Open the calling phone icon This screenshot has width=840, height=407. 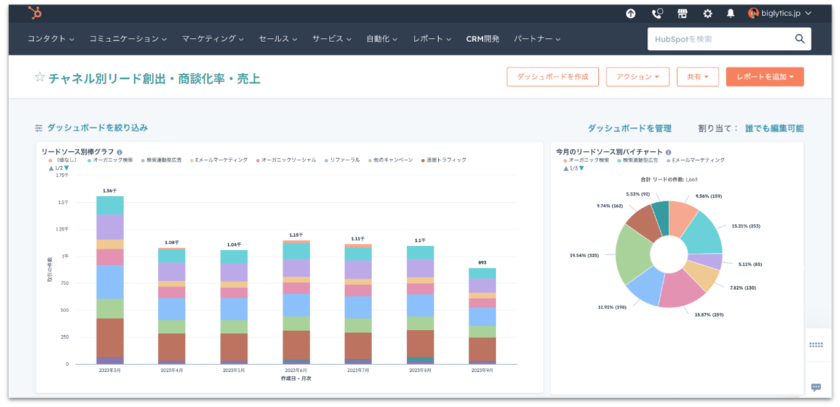click(656, 14)
